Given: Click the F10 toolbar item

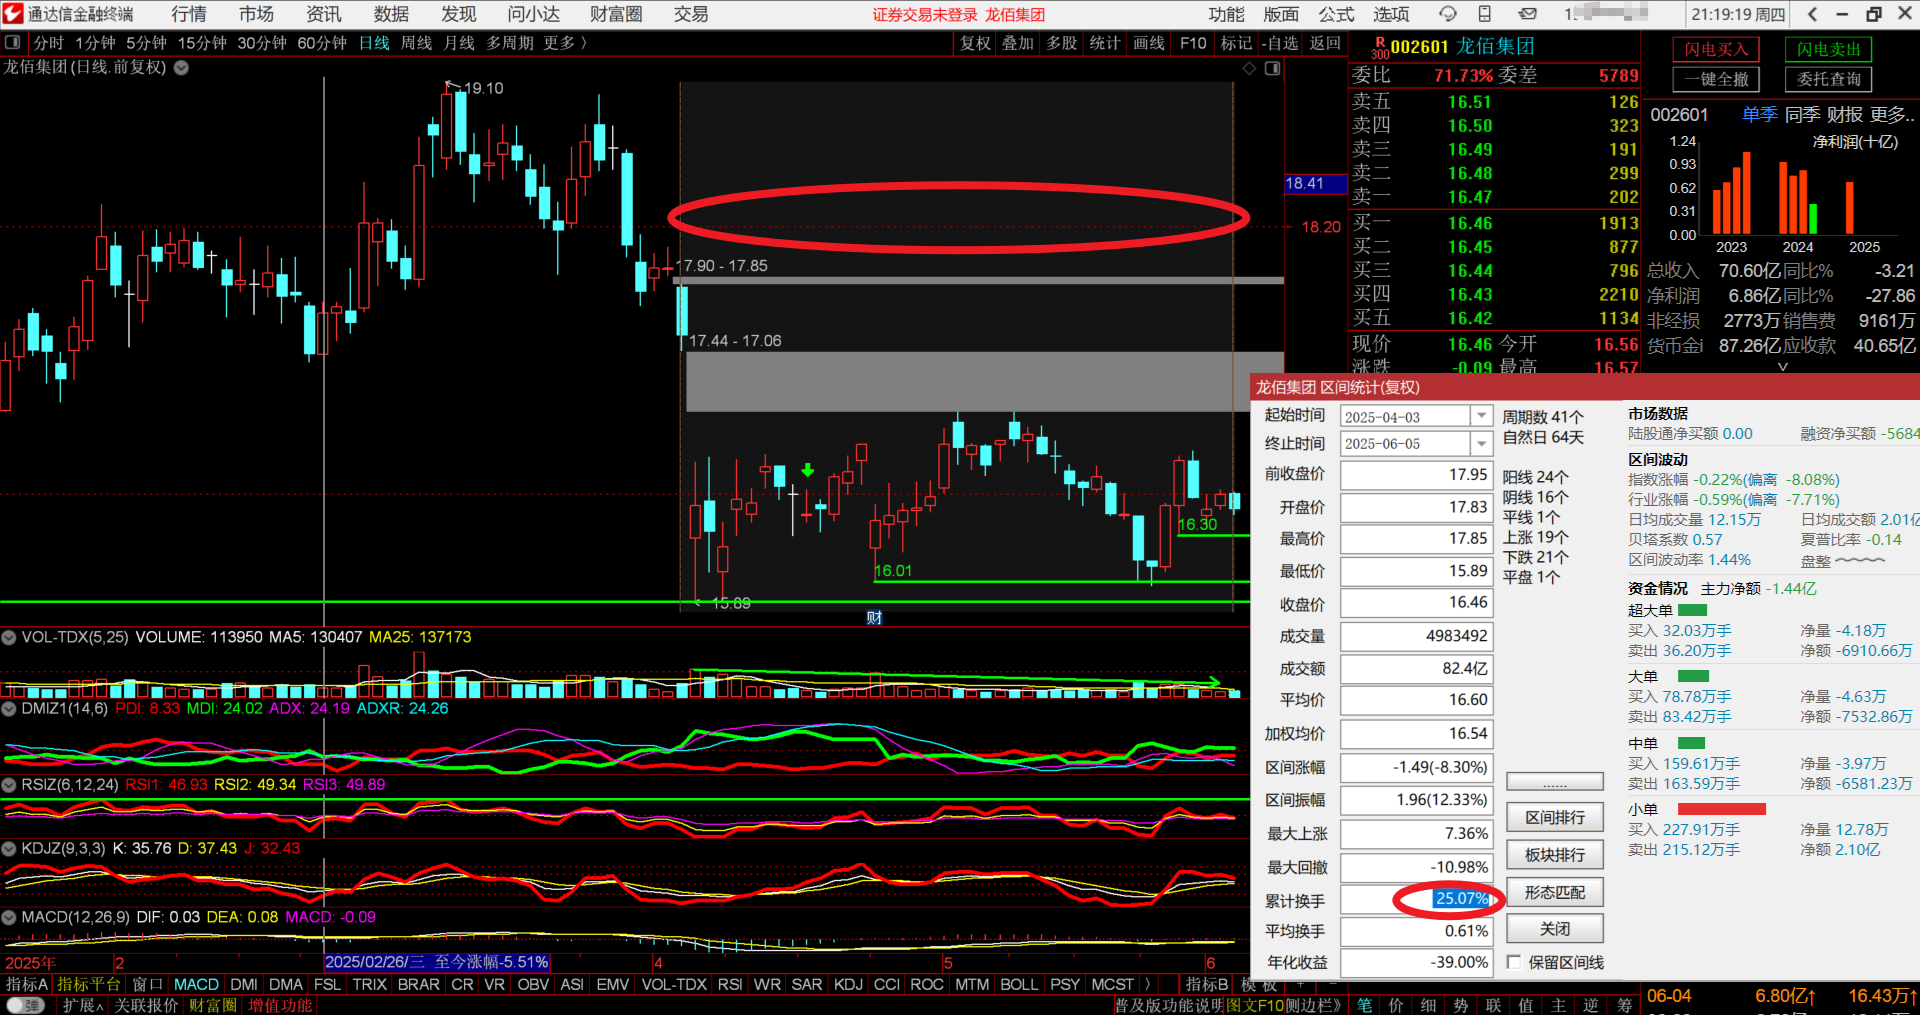Looking at the screenshot, I should (x=1193, y=43).
